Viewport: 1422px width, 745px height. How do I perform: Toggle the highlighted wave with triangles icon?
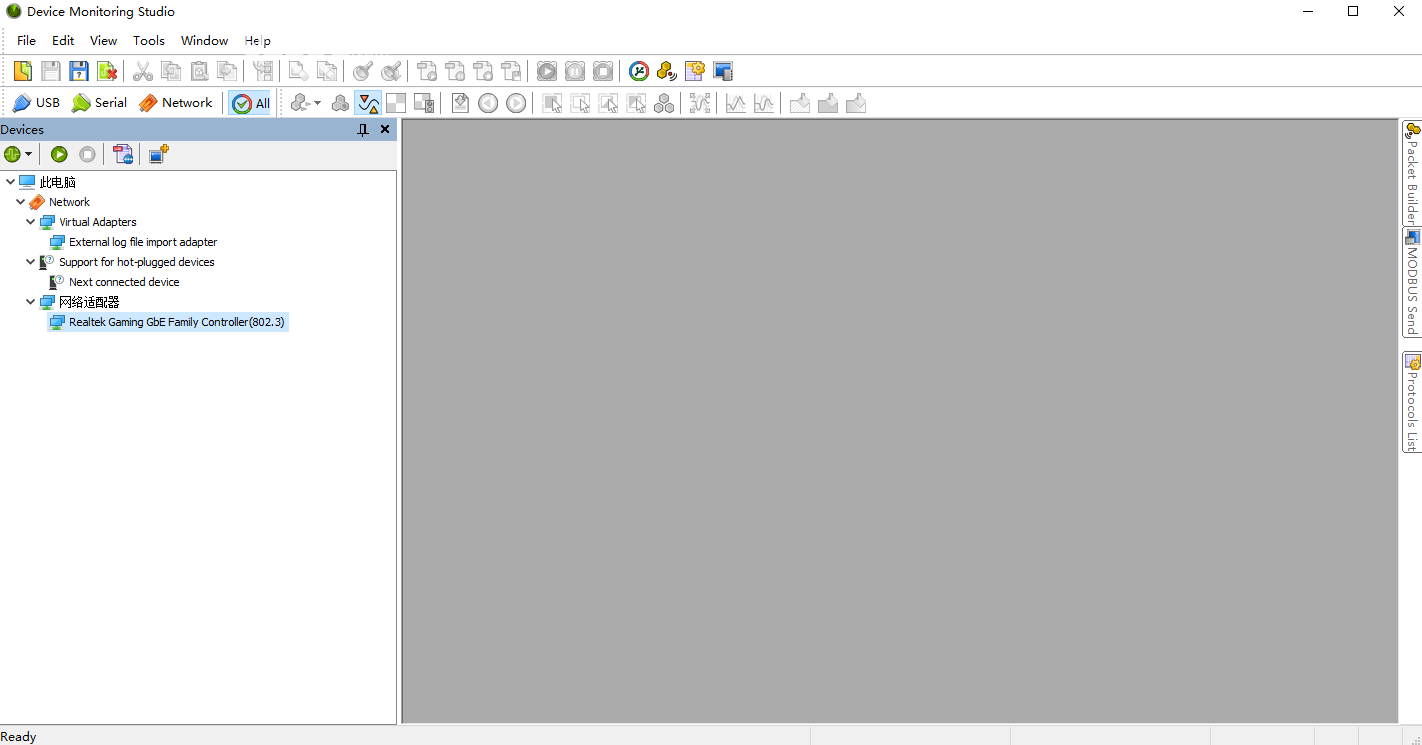click(x=368, y=103)
